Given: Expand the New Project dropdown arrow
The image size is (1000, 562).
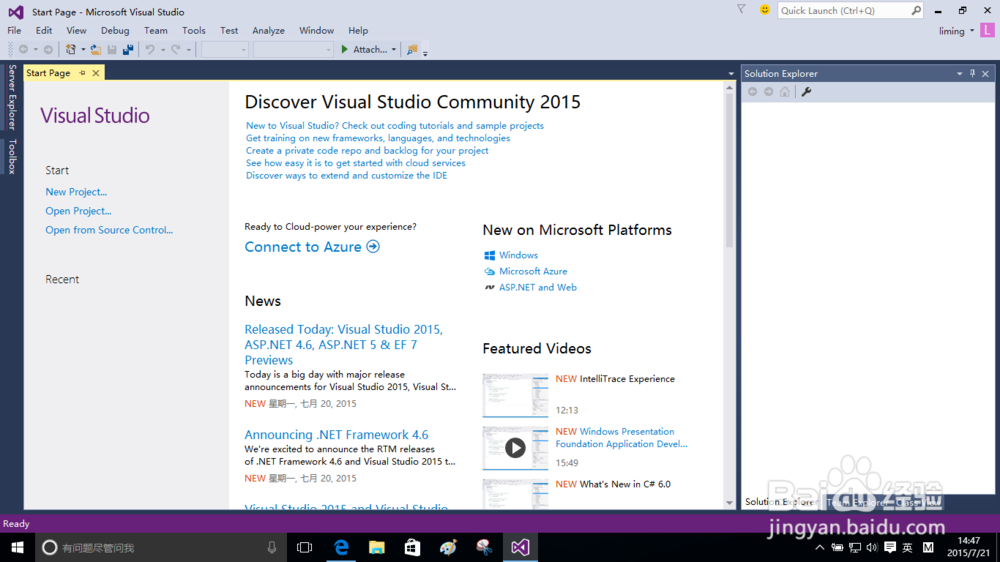Looking at the screenshot, I should (x=83, y=50).
